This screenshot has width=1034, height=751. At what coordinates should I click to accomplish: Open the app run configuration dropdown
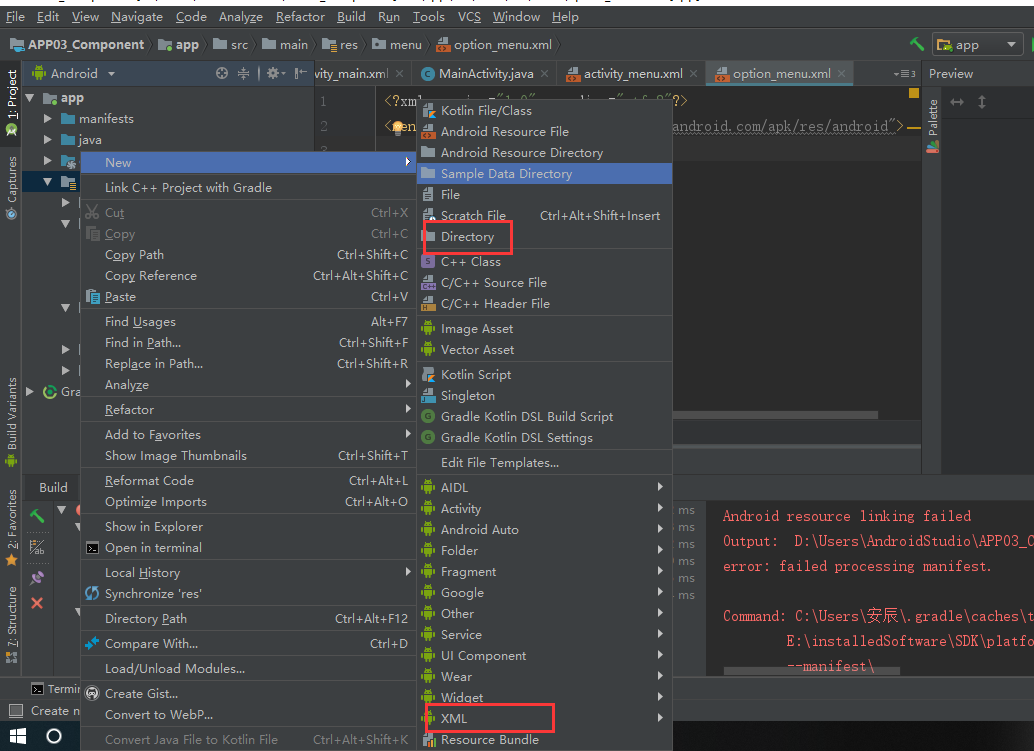tap(975, 44)
